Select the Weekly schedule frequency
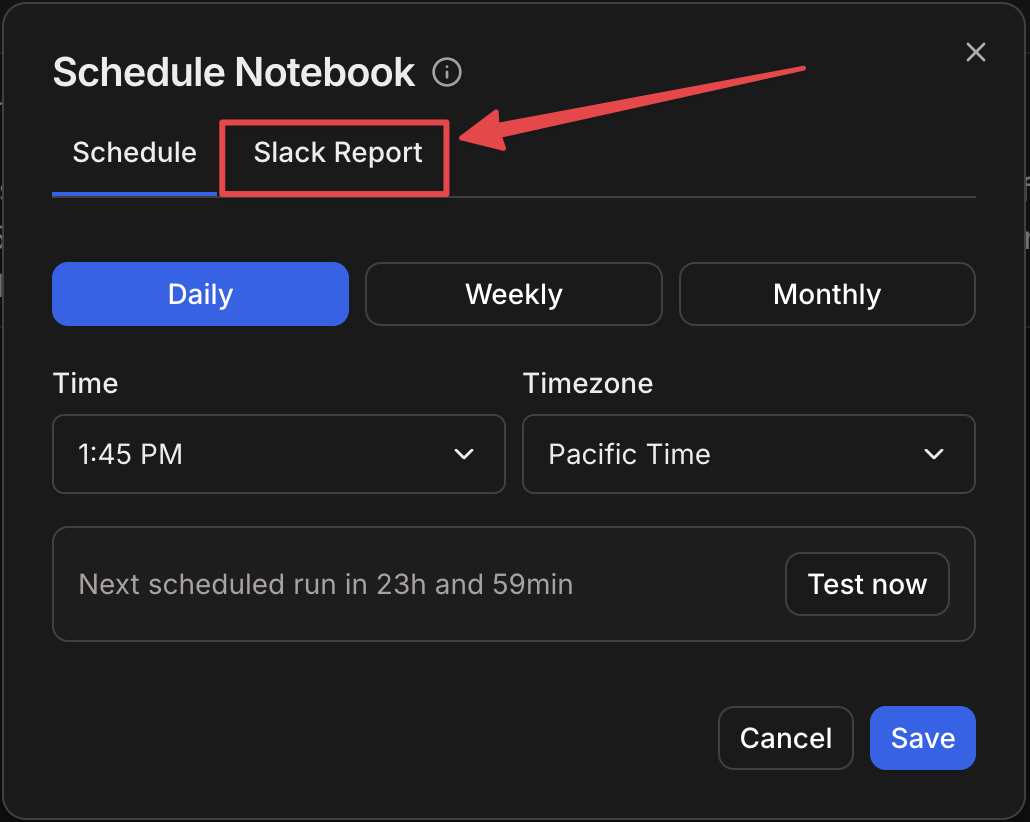The height and width of the screenshot is (822, 1030). tap(513, 294)
